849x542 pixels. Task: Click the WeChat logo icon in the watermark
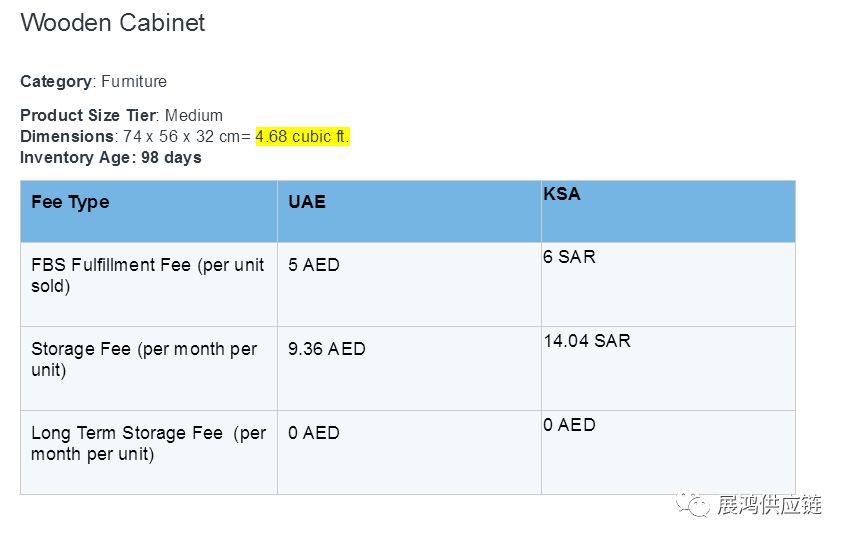pyautogui.click(x=692, y=503)
